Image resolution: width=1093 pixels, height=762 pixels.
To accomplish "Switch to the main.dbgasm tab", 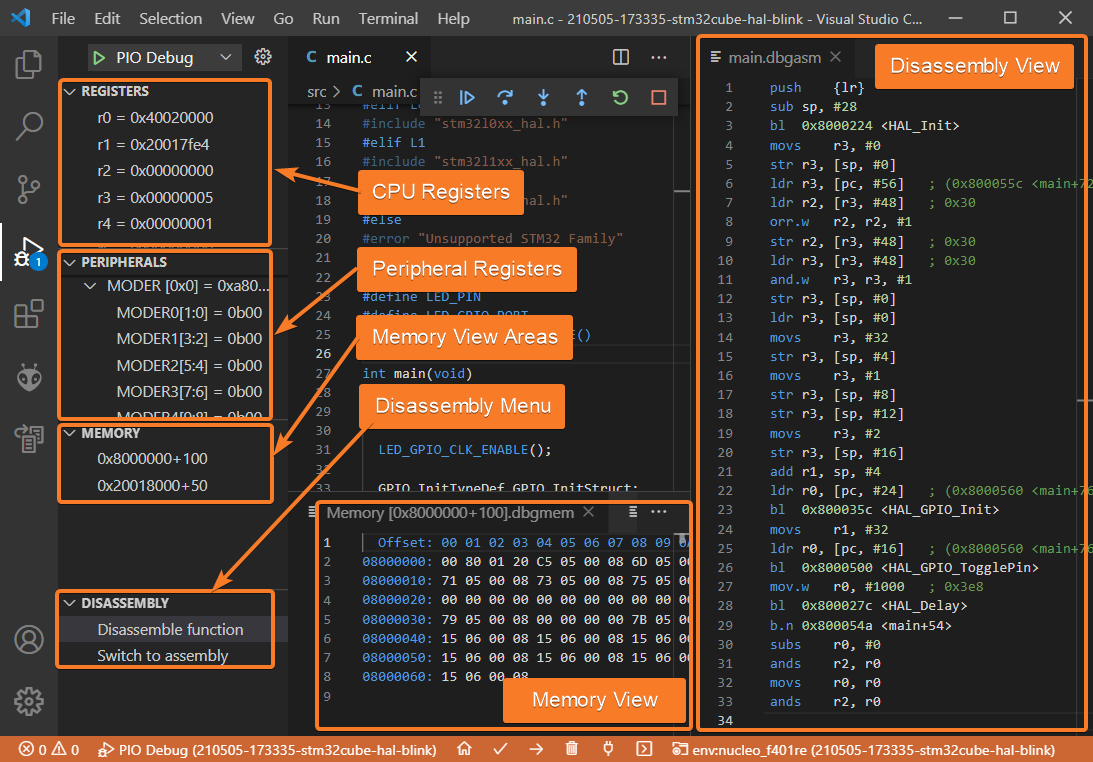I will 774,57.
